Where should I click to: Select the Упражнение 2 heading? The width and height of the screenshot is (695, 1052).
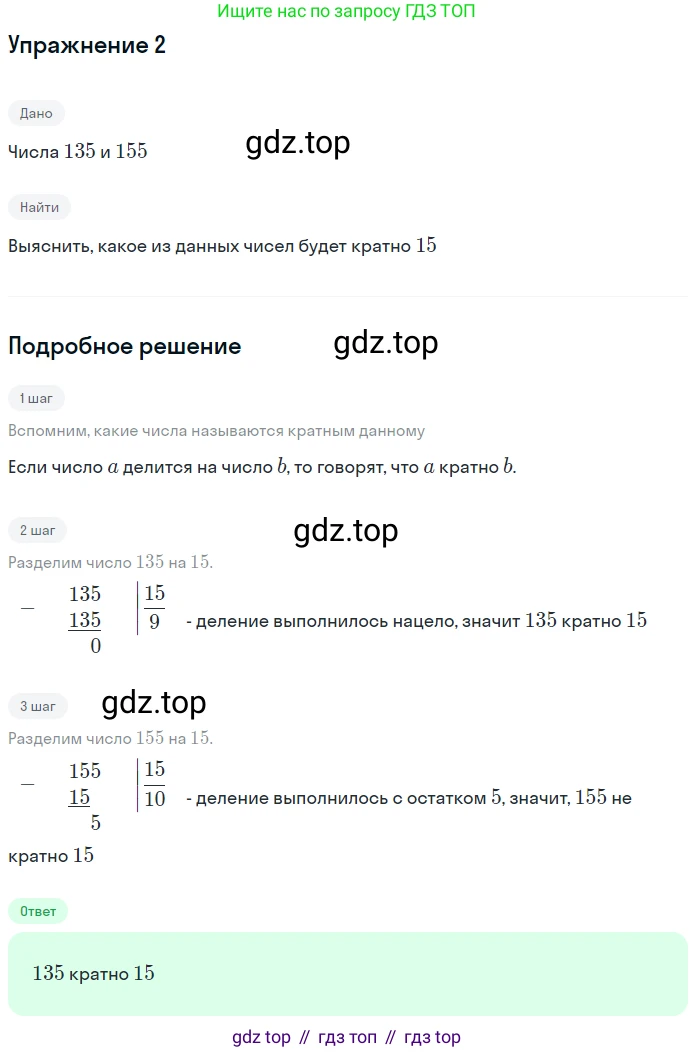[x=87, y=45]
